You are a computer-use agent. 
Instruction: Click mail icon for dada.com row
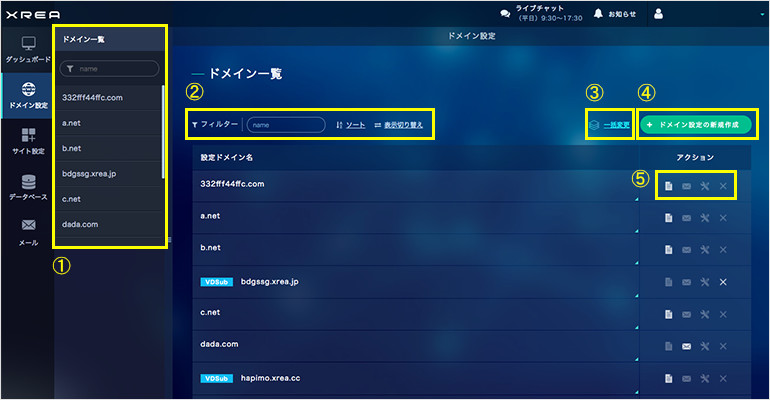pyautogui.click(x=686, y=346)
